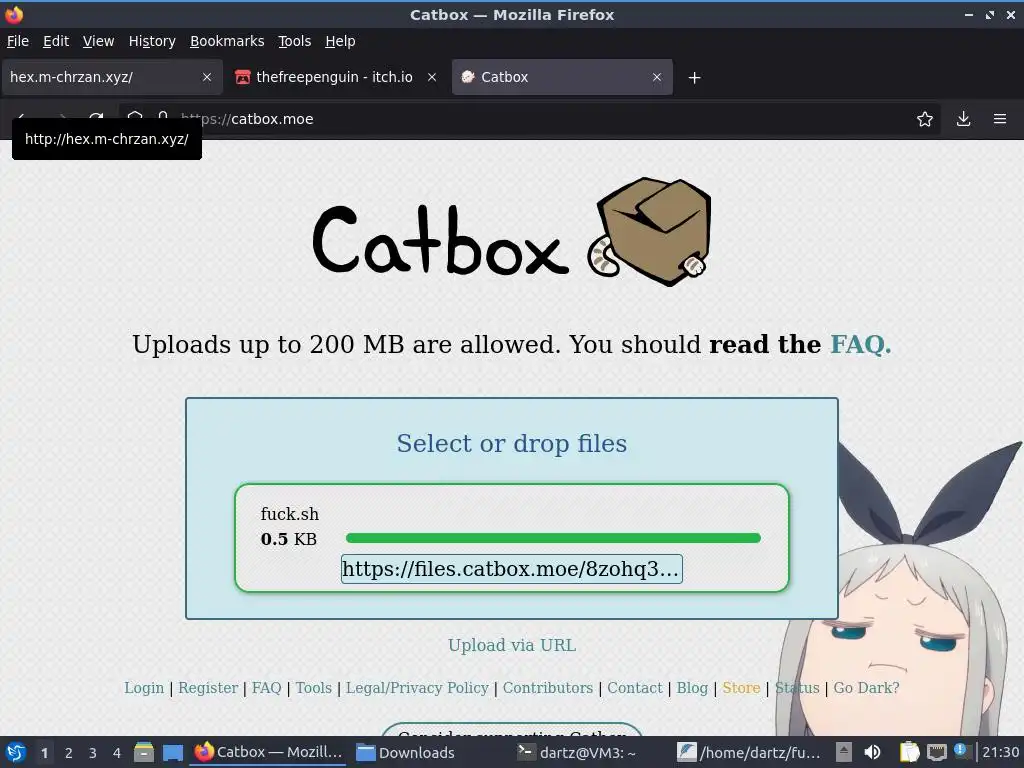Open the LXQt start menu icon
The image size is (1024, 768).
coord(15,752)
